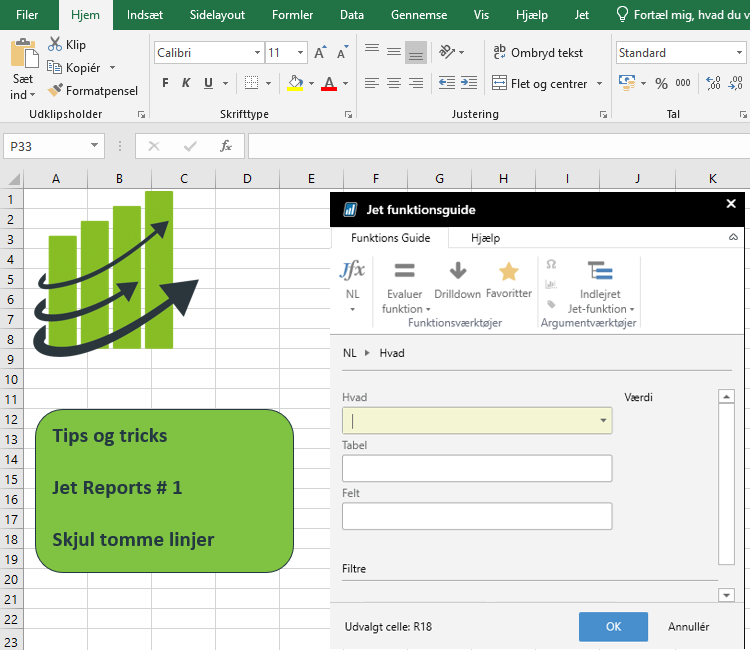This screenshot has height=650, width=750.
Task: Expand the Hvad dropdown list
Action: coord(603,421)
